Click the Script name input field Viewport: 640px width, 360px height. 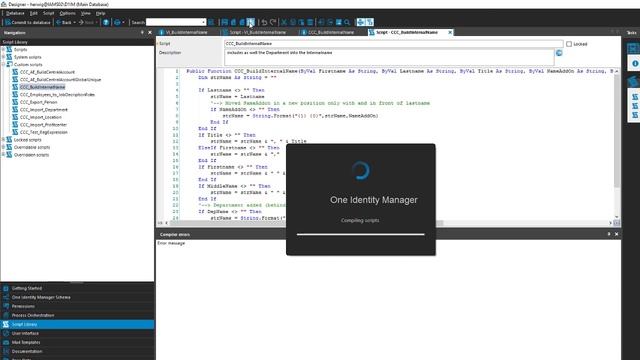tap(393, 44)
